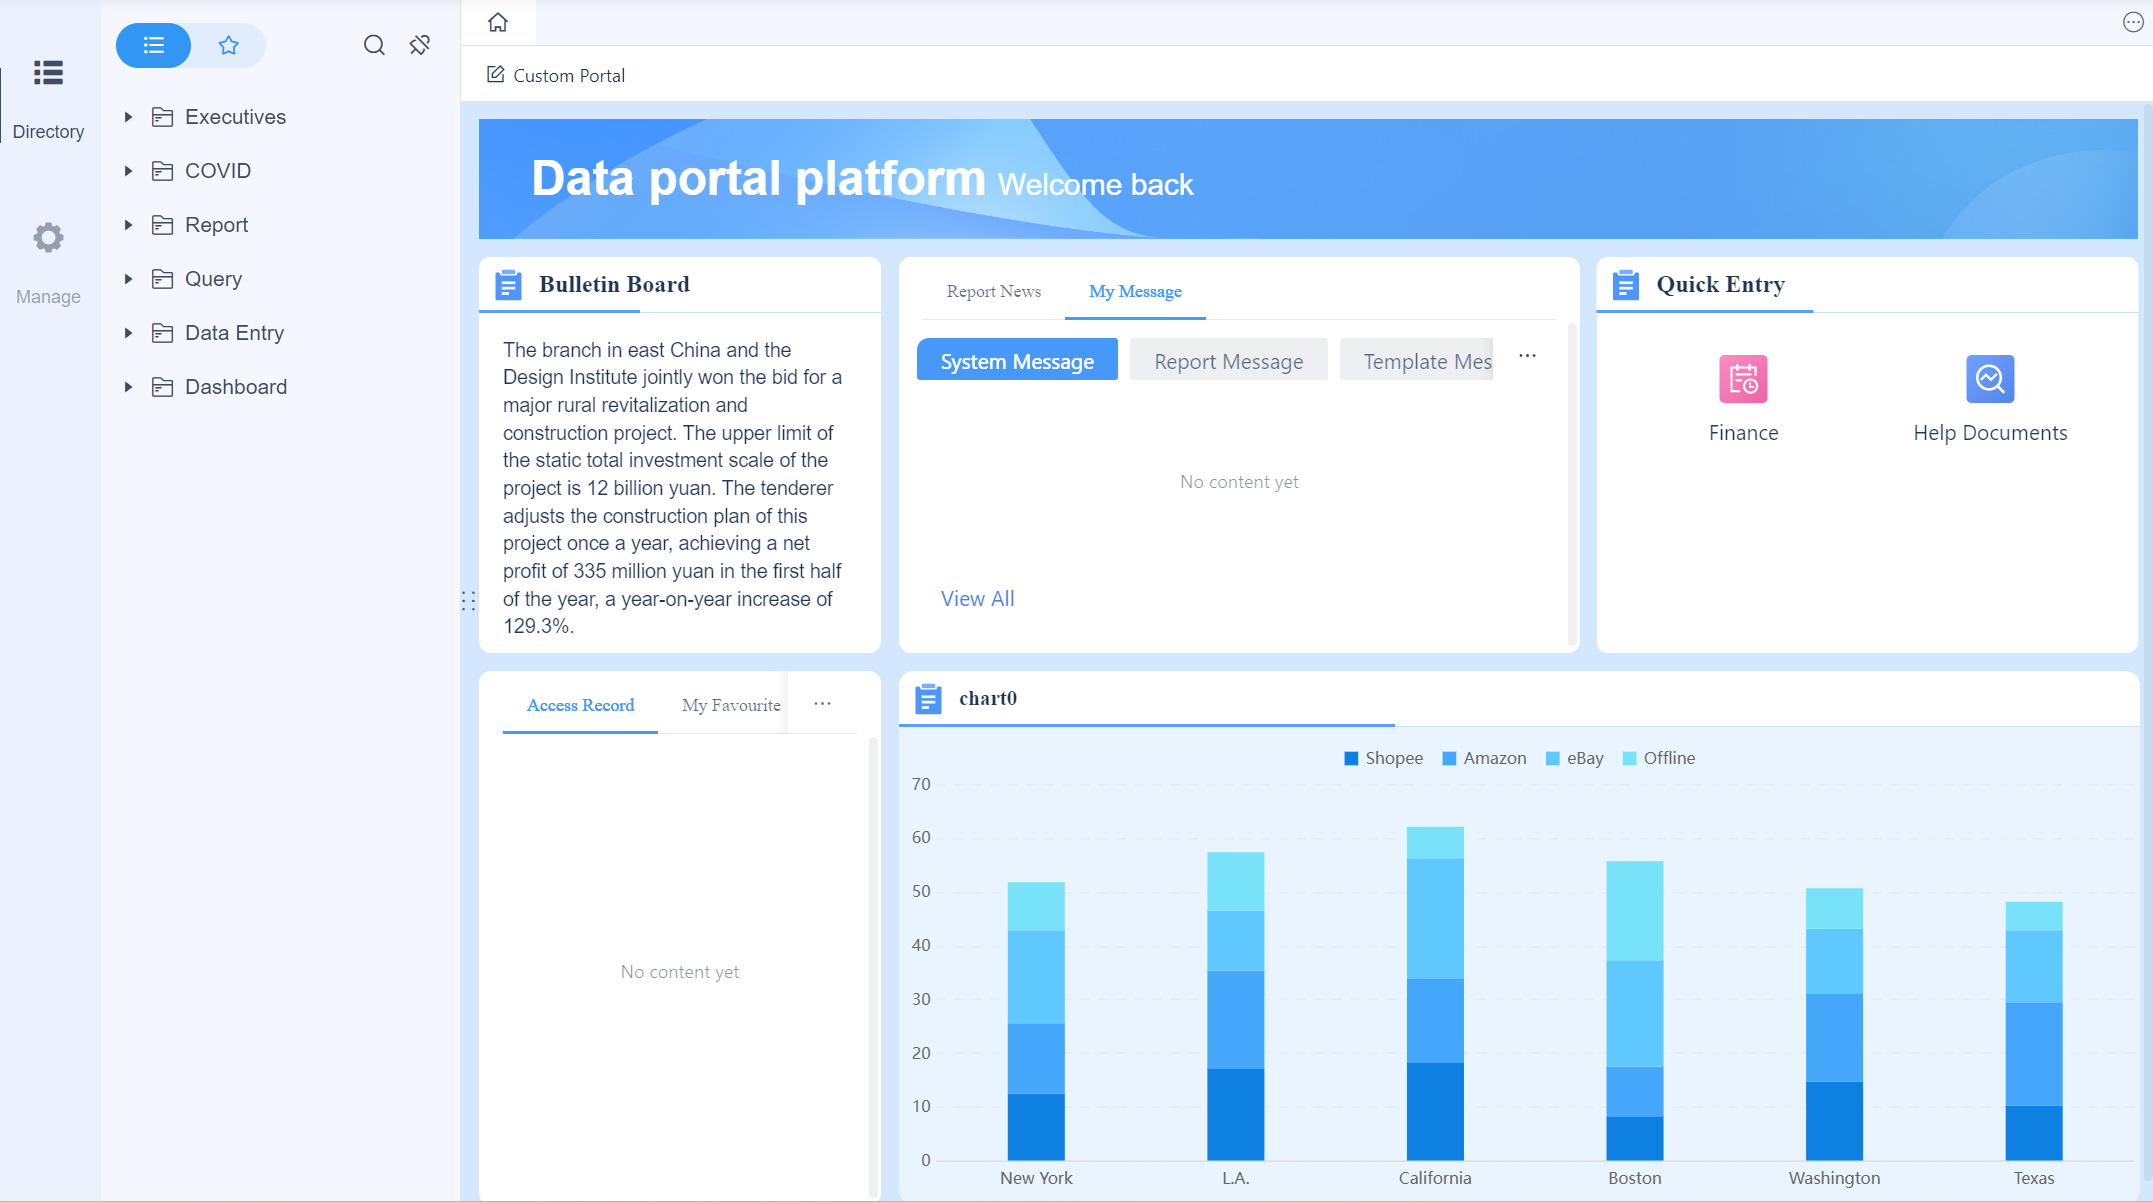Screen dimensions: 2153x1202
Task: Switch to the Report News tab
Action: coord(994,291)
